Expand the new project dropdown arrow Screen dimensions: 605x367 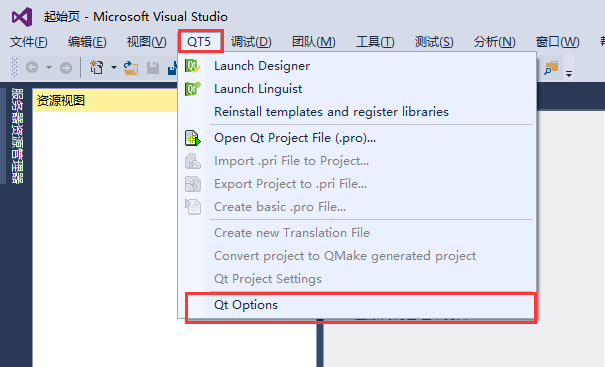(x=114, y=68)
